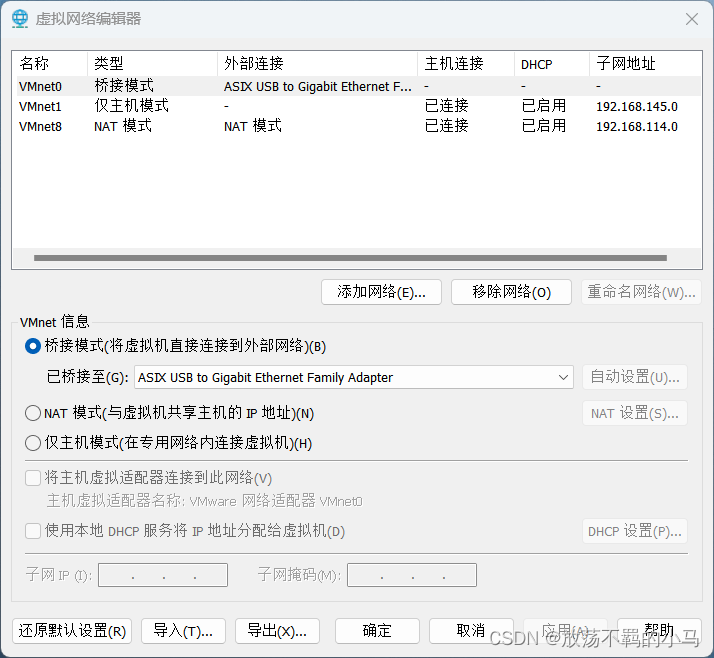Open NAT 设置(S)... button
Image resolution: width=714 pixels, height=658 pixels.
pyautogui.click(x=635, y=413)
